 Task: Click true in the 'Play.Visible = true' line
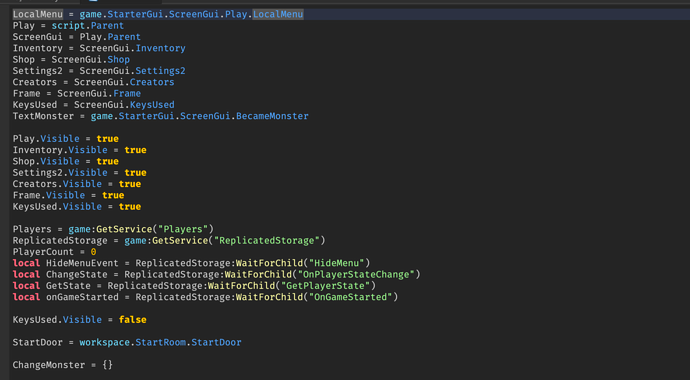click(x=107, y=139)
